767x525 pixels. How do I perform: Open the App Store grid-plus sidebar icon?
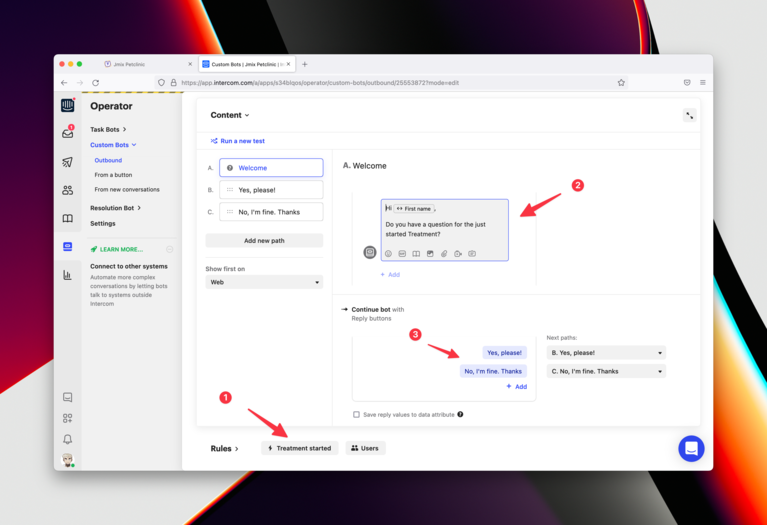point(68,418)
